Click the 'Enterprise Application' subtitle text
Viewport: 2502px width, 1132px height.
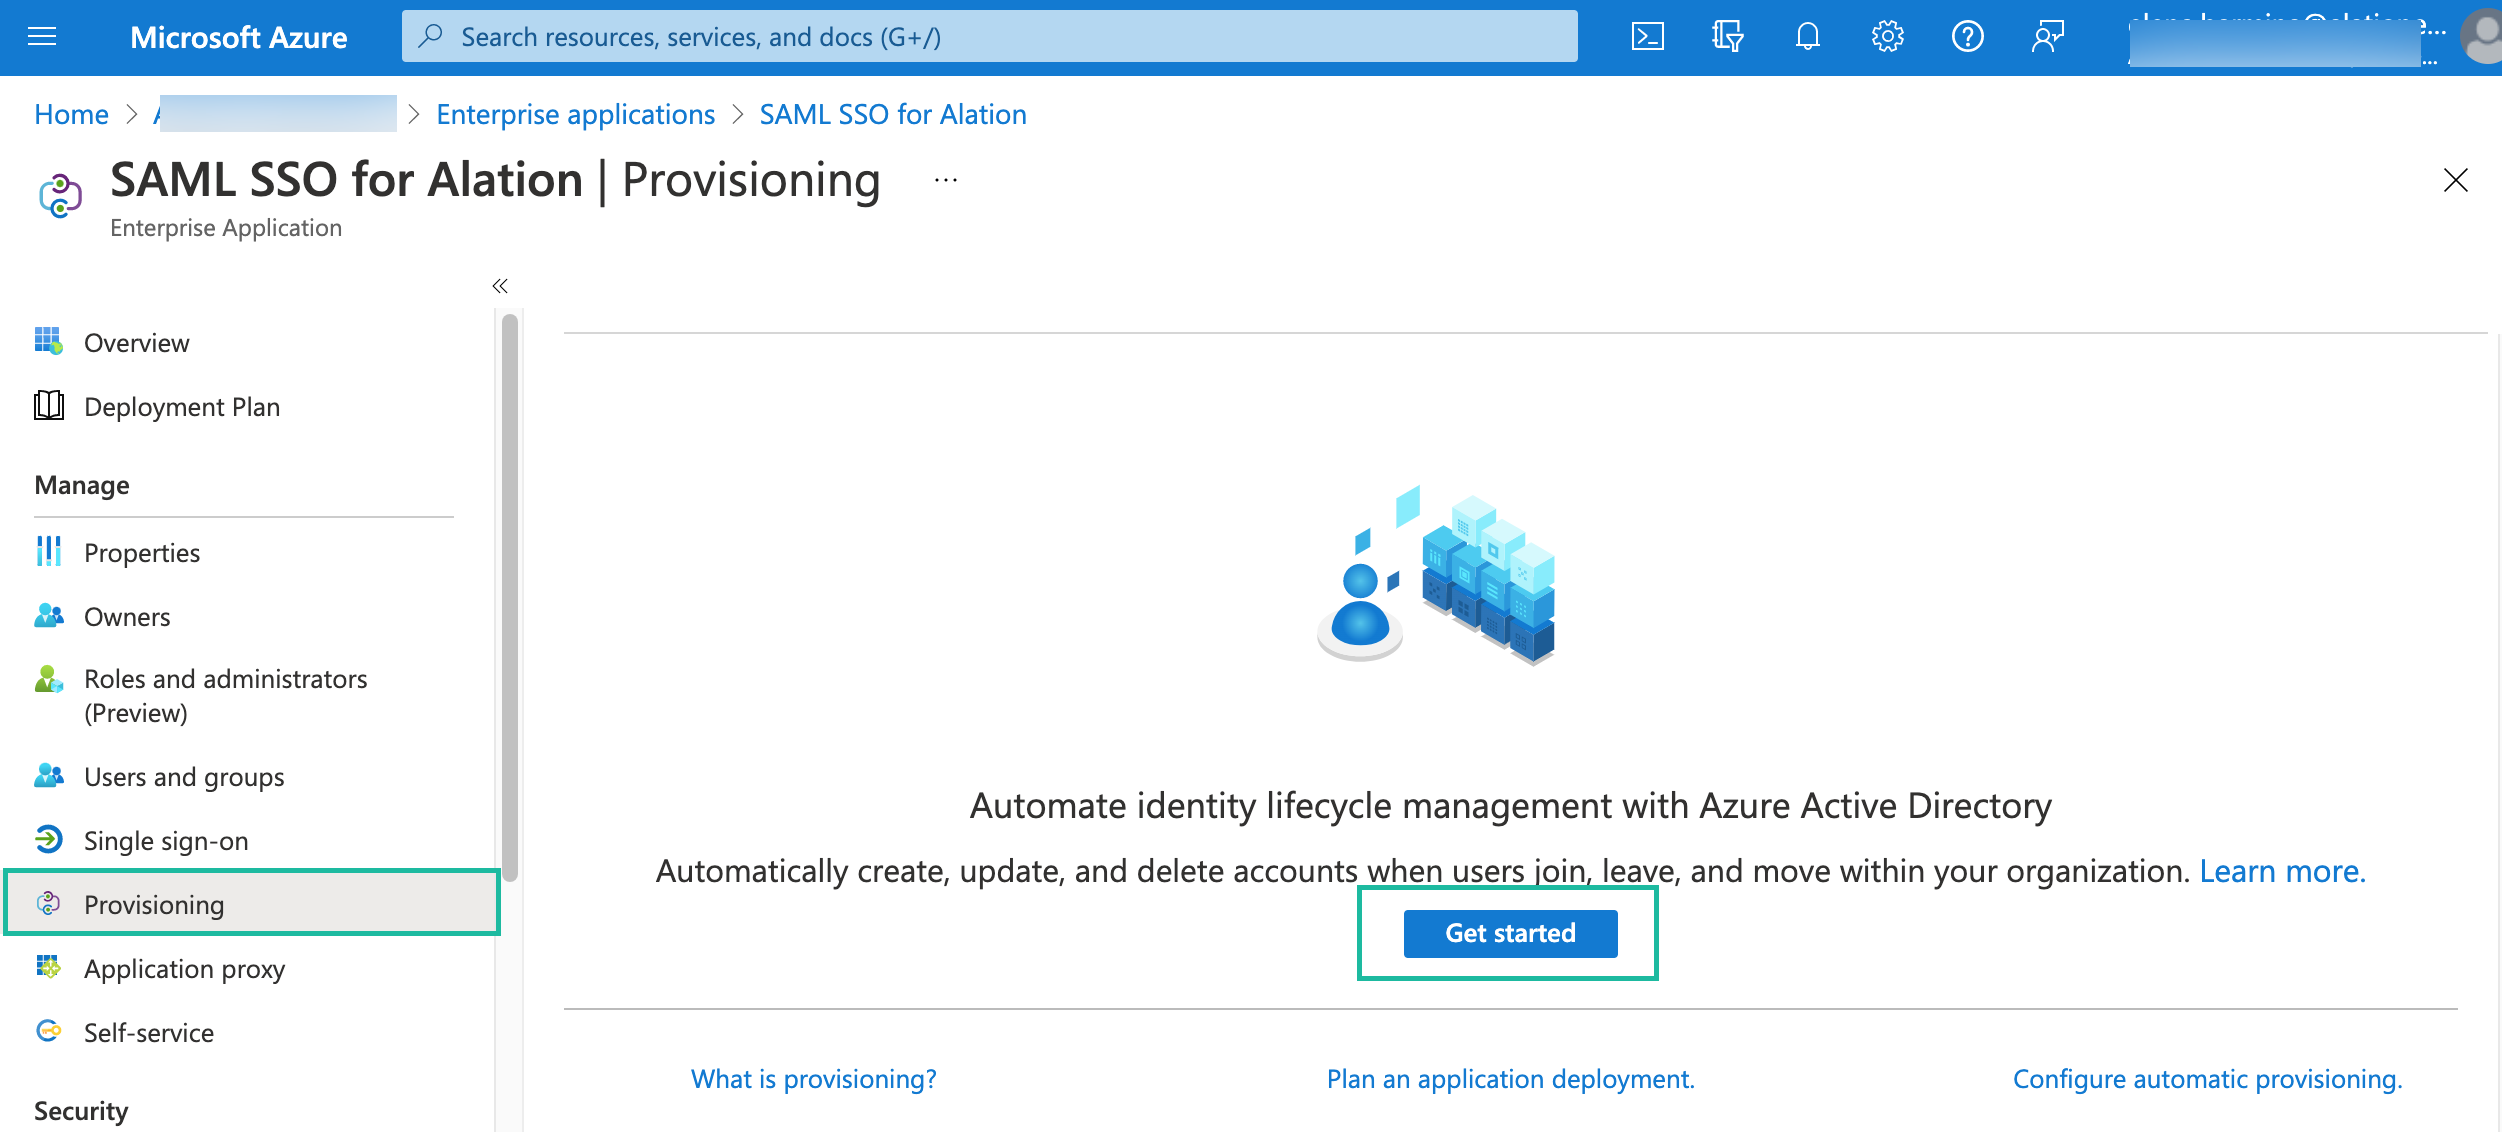pos(226,228)
